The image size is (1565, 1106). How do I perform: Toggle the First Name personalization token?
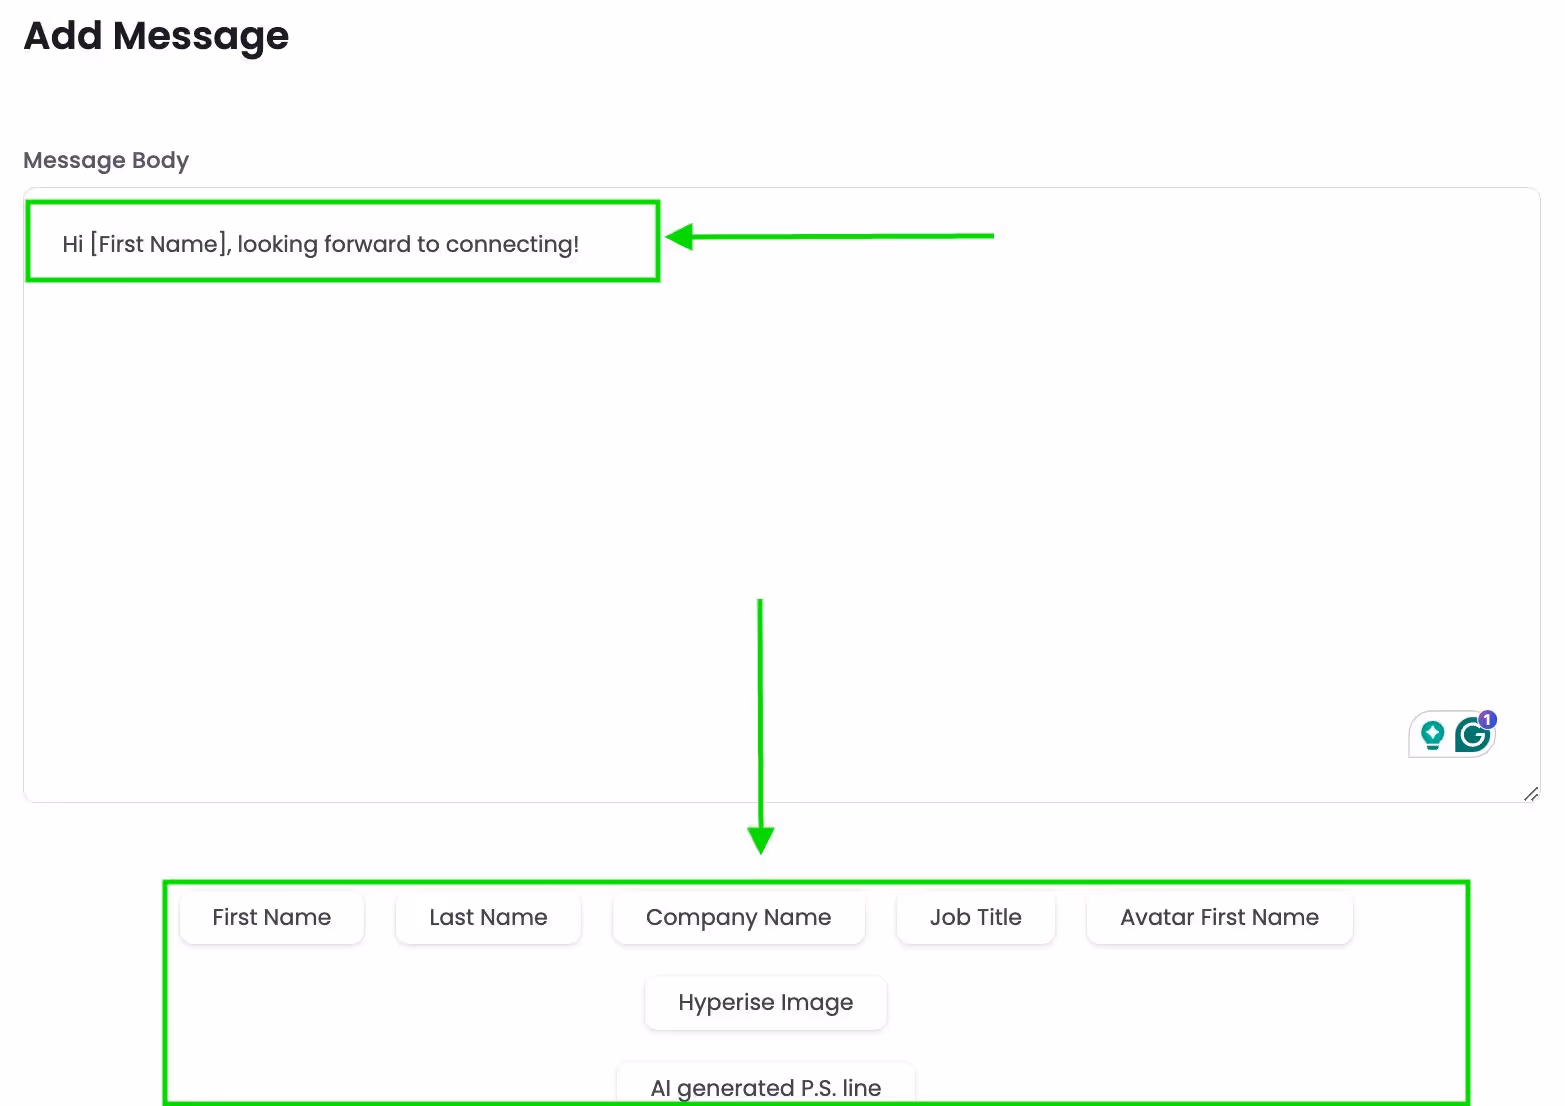click(x=271, y=917)
